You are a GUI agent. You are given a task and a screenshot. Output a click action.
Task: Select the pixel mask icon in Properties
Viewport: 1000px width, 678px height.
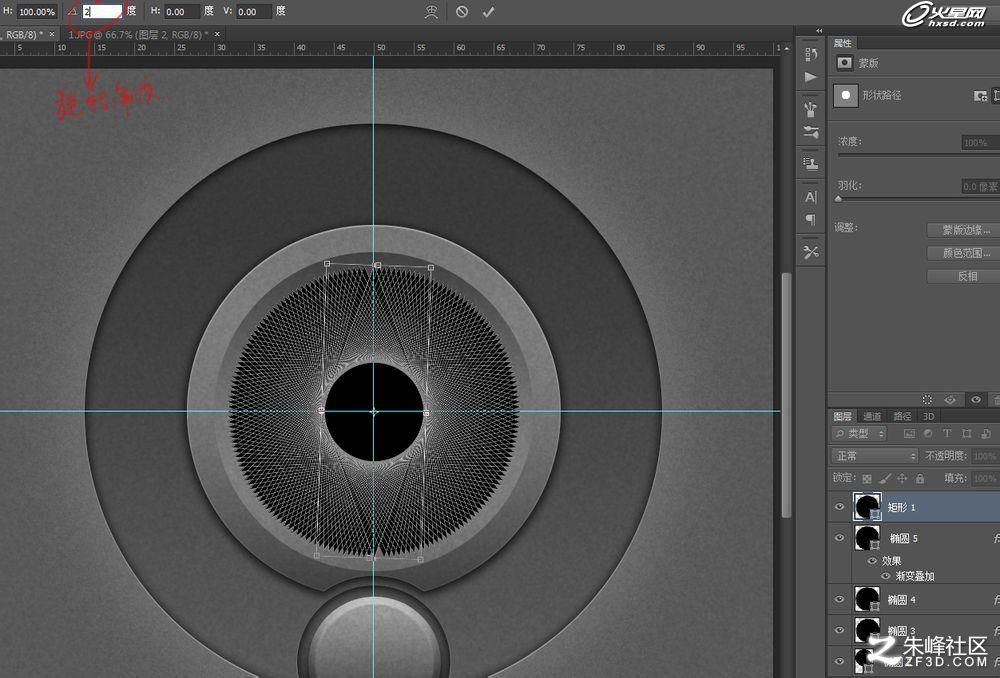[x=844, y=63]
